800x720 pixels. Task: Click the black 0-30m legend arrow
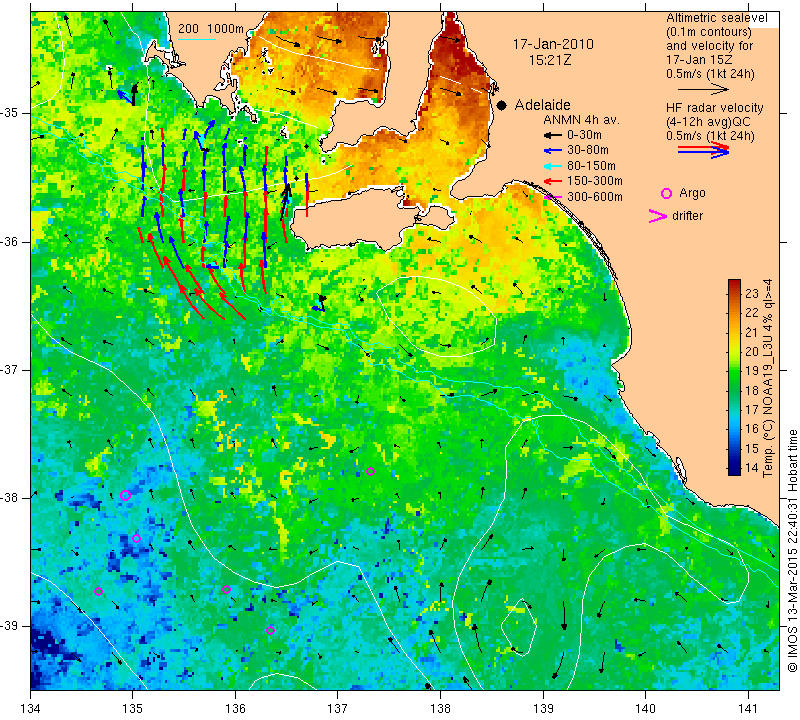[x=551, y=136]
